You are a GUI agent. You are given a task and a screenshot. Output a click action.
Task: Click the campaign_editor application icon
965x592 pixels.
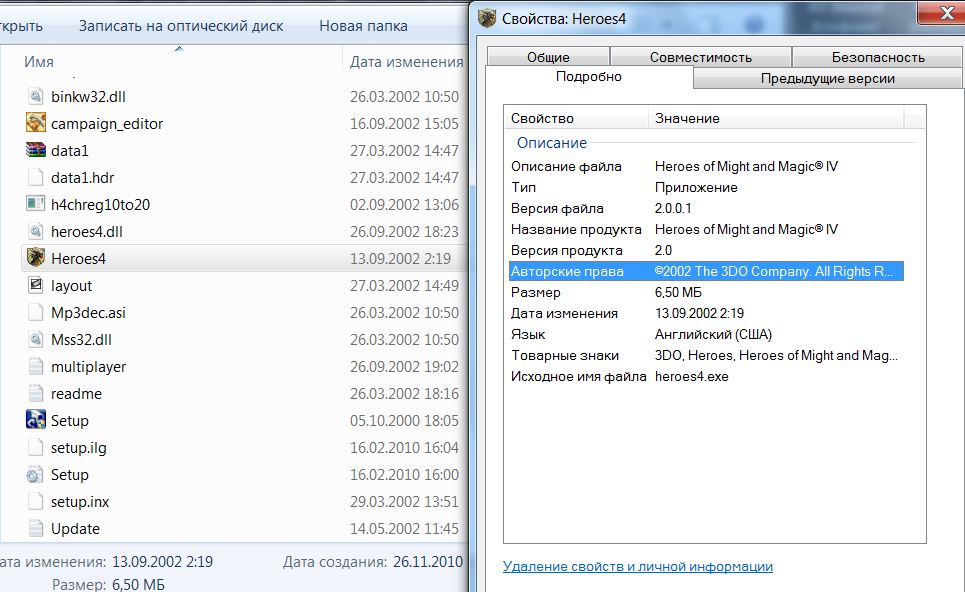tap(36, 123)
